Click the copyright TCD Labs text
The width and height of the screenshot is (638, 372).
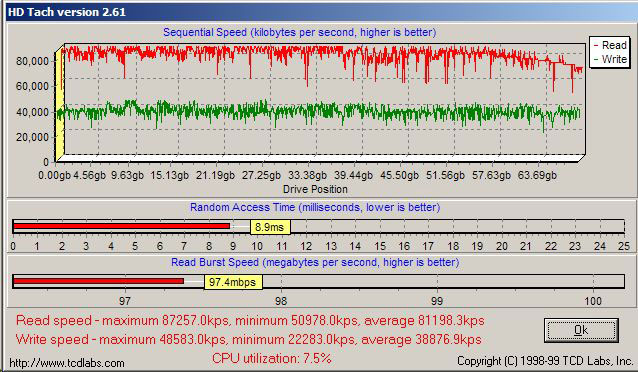point(545,361)
